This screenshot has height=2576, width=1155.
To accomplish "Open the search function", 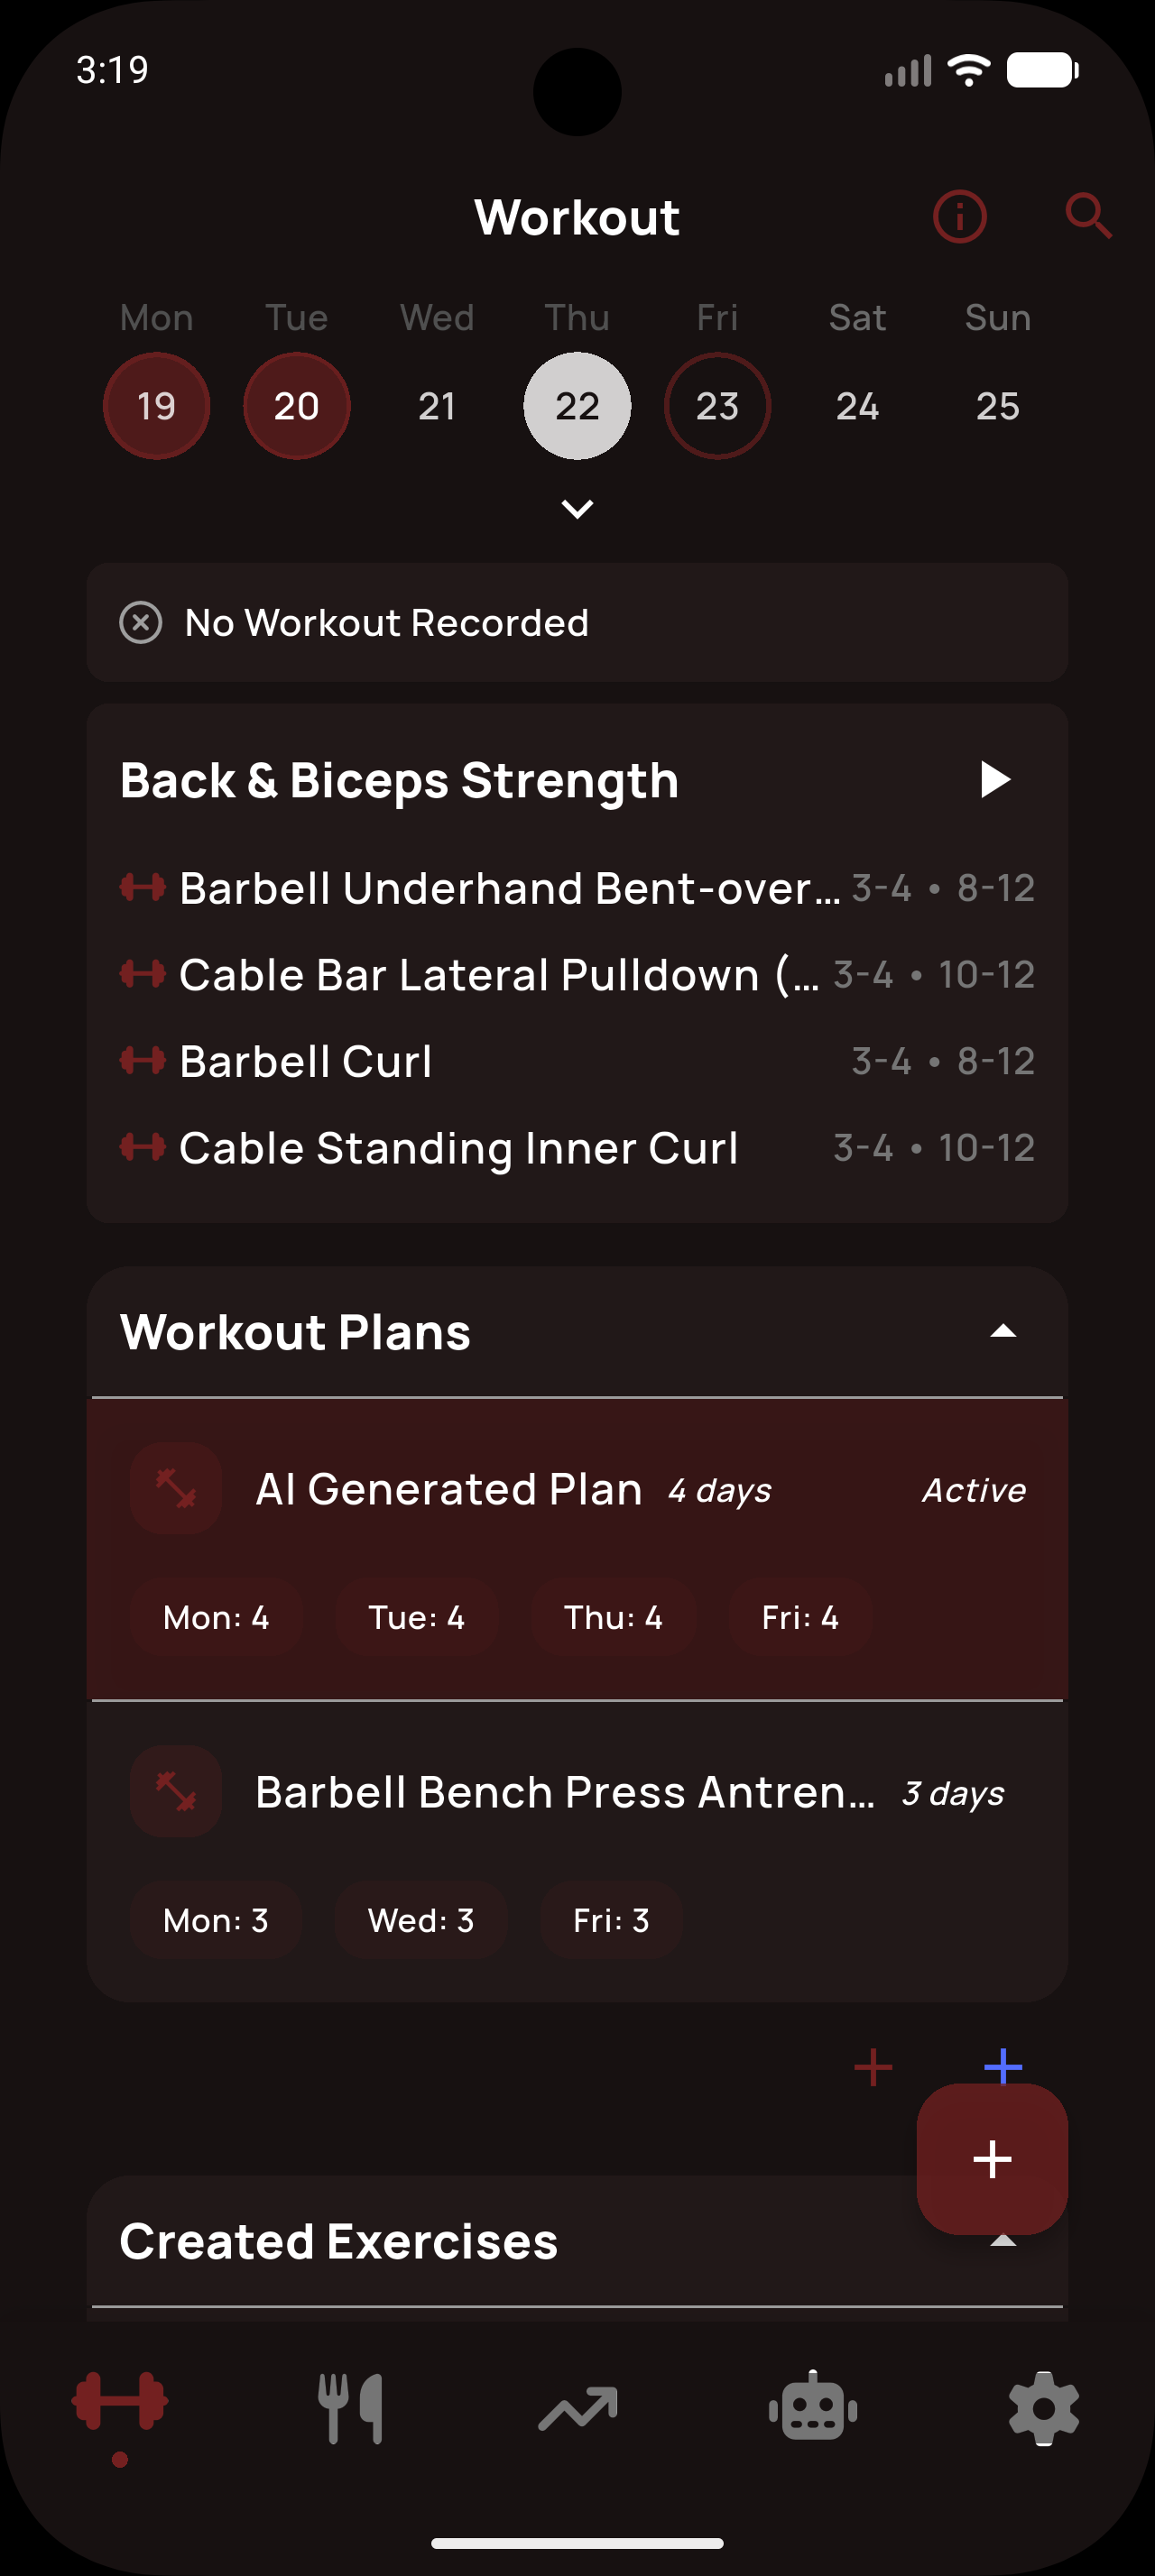I will [1089, 216].
